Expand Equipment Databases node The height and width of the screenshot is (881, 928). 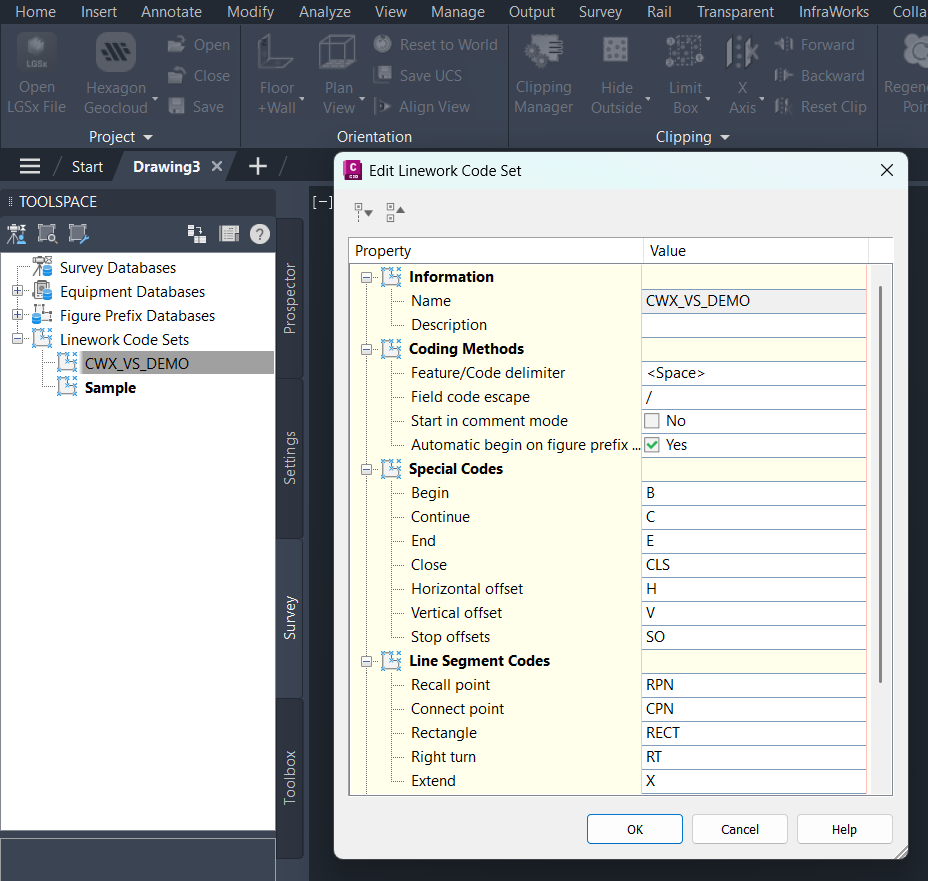point(17,291)
